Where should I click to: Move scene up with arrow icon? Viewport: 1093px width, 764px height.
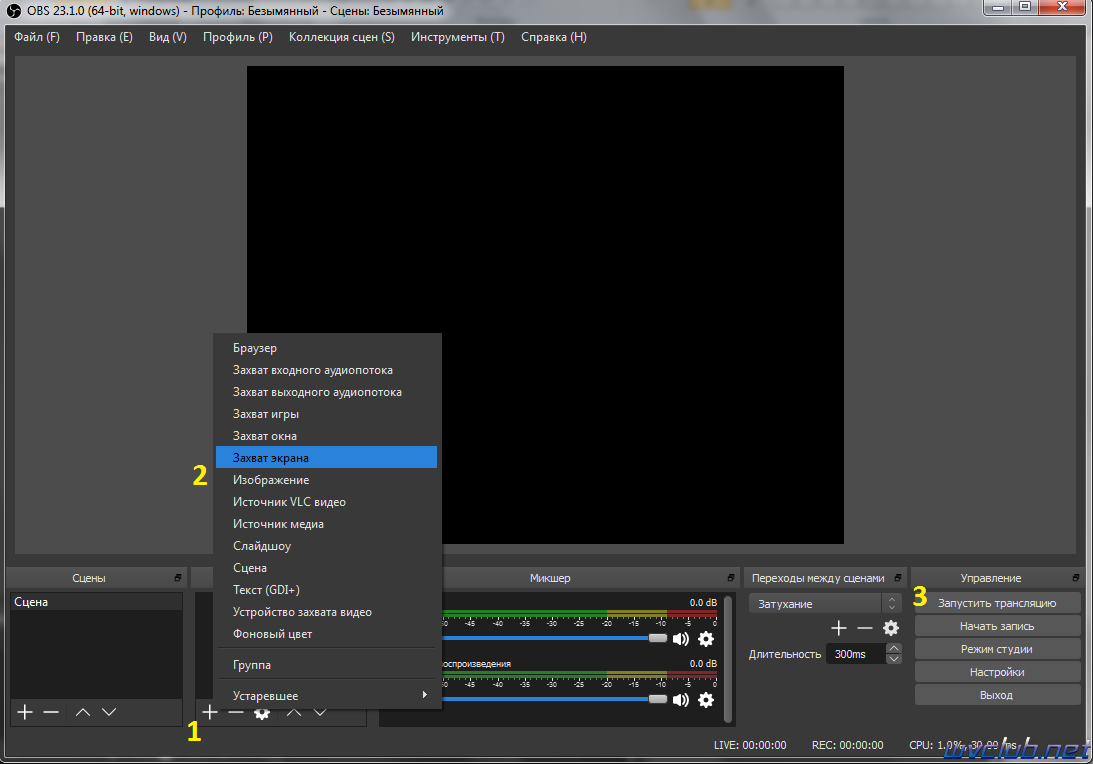click(83, 712)
